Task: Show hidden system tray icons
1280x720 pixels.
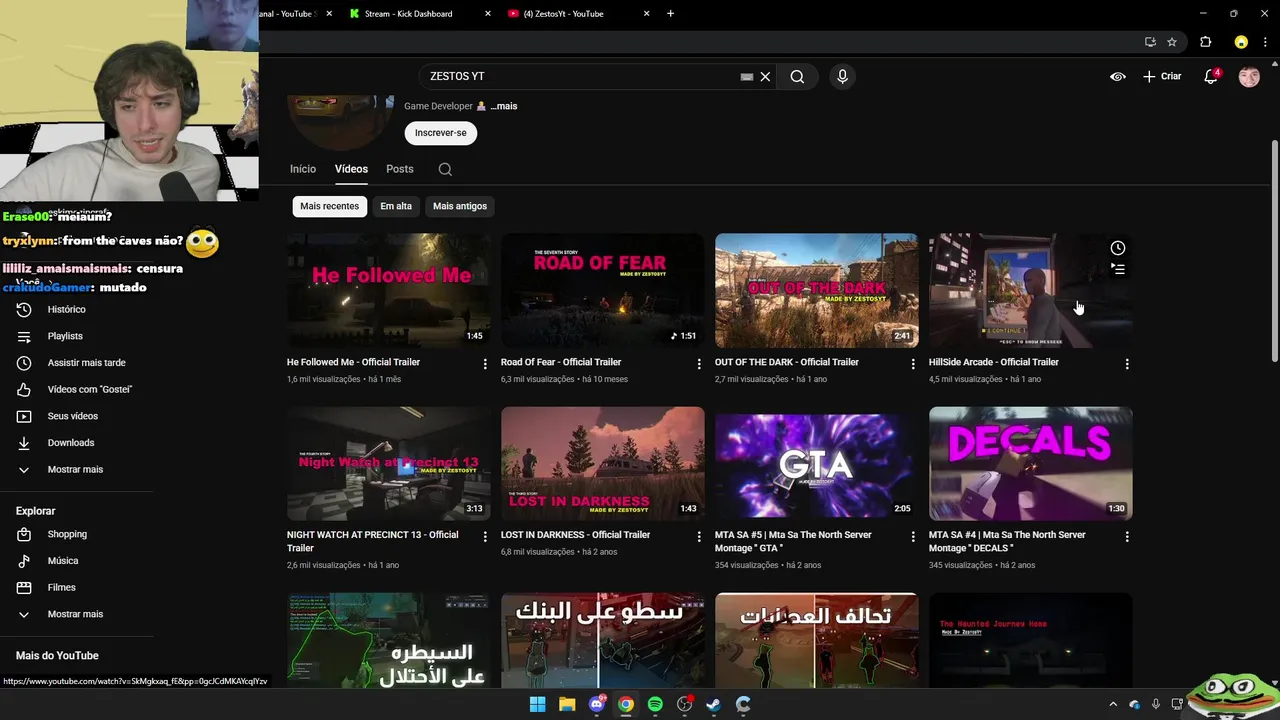Action: (x=1113, y=704)
